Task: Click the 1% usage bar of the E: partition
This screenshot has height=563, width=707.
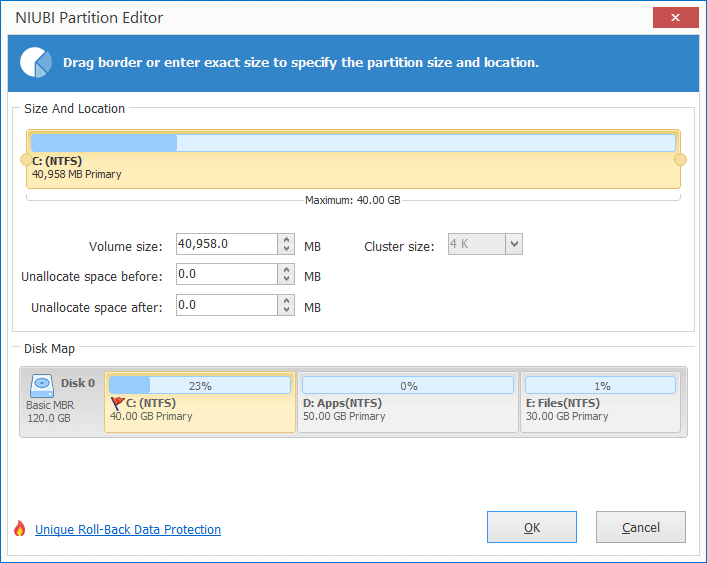Action: coord(600,385)
